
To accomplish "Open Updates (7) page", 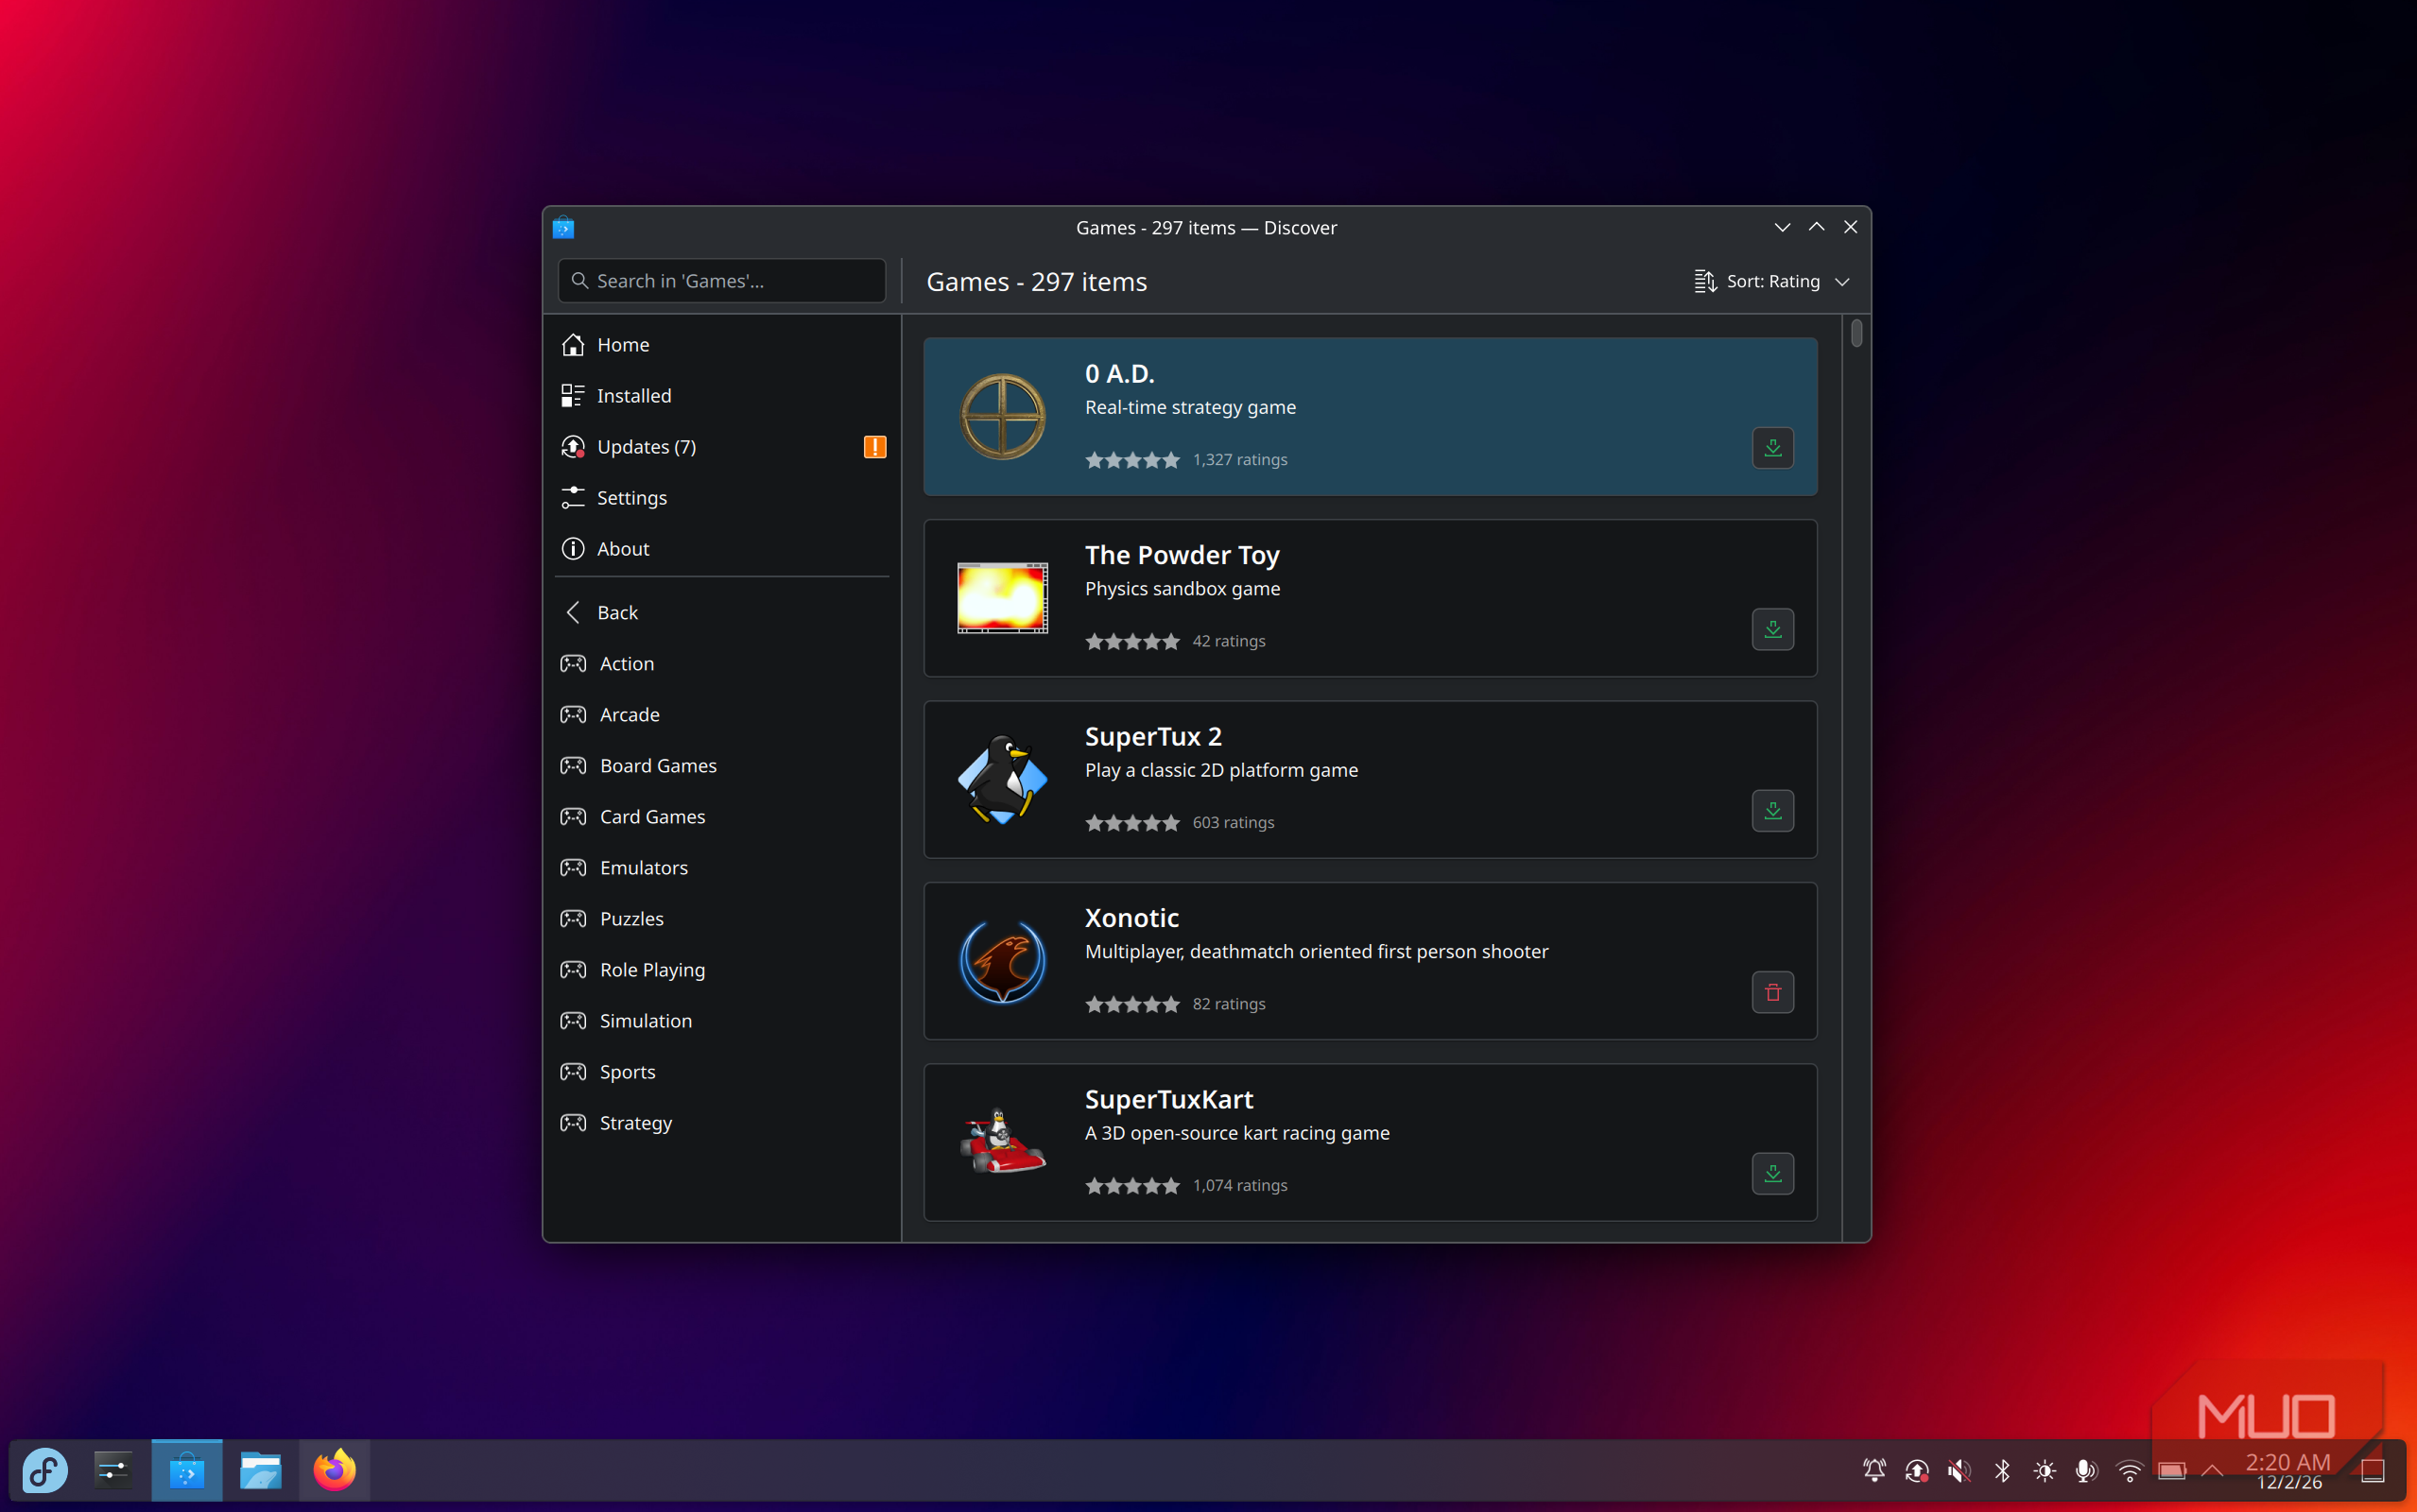I will coord(722,446).
